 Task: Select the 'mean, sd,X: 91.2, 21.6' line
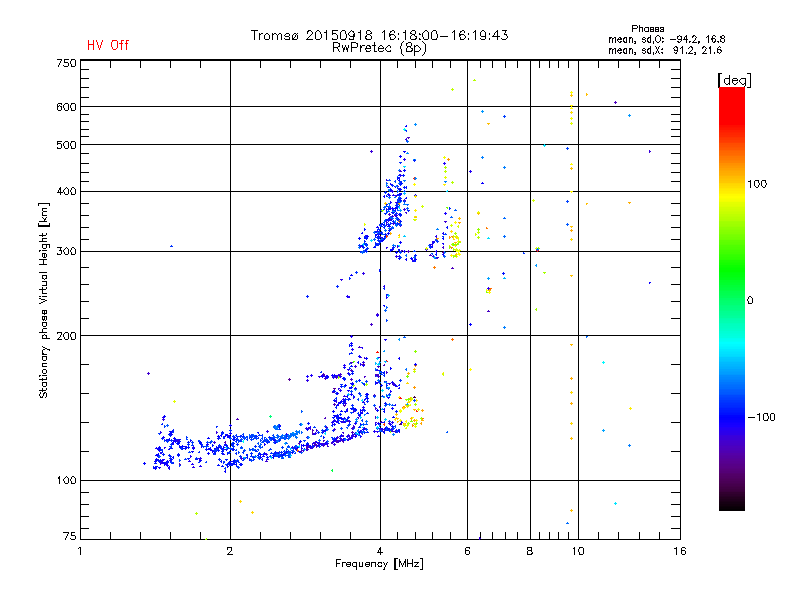(665, 50)
